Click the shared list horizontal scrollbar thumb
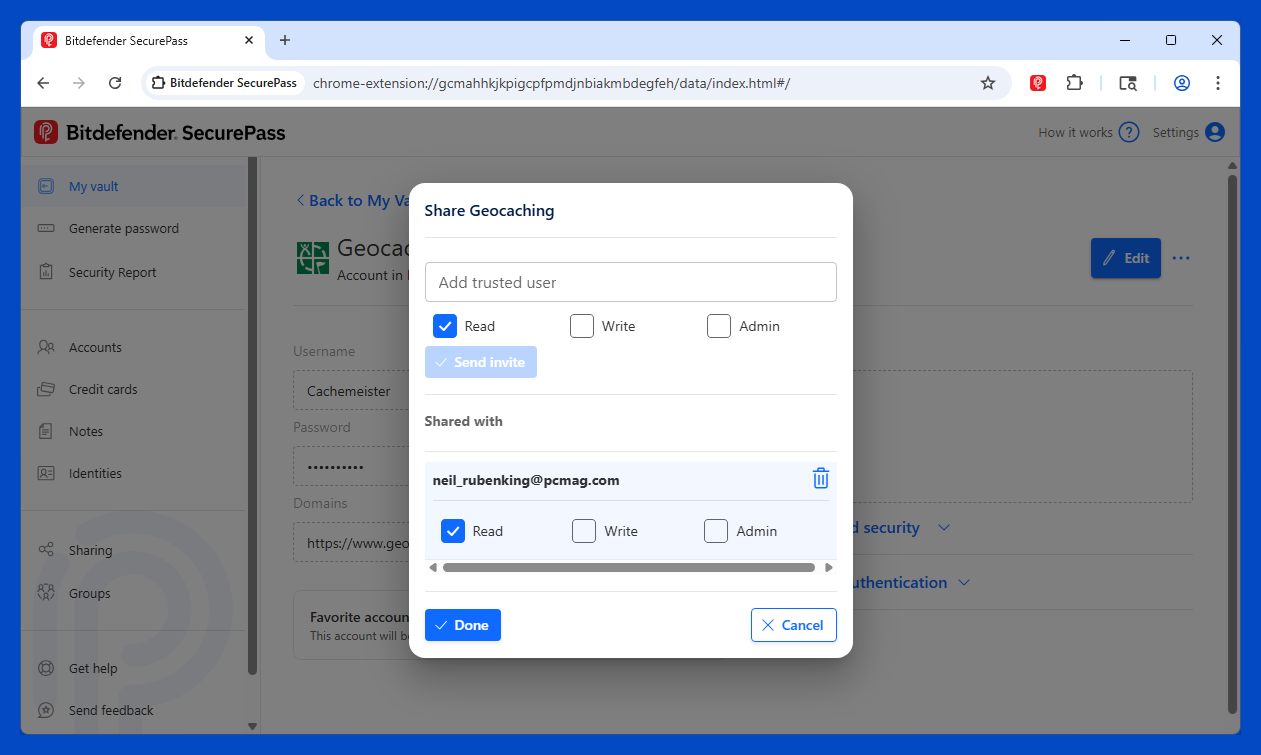Screen dimensions: 1261x755 [629, 567]
